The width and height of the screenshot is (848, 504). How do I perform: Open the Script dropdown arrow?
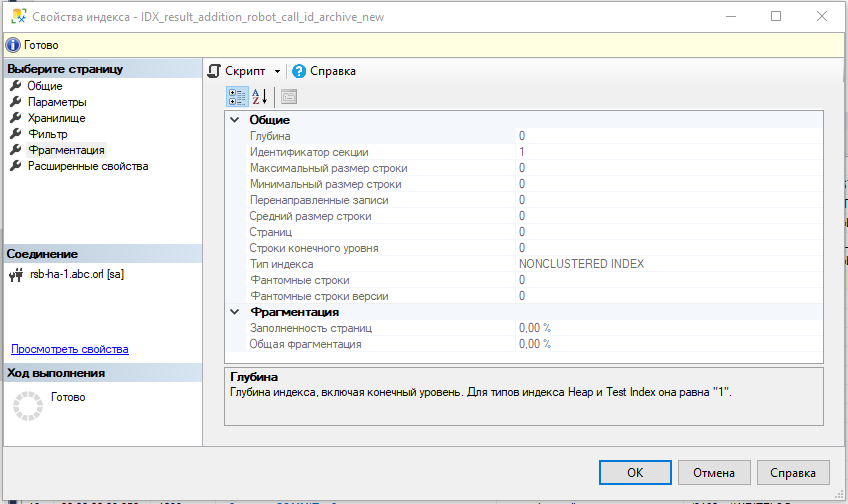pos(277,72)
